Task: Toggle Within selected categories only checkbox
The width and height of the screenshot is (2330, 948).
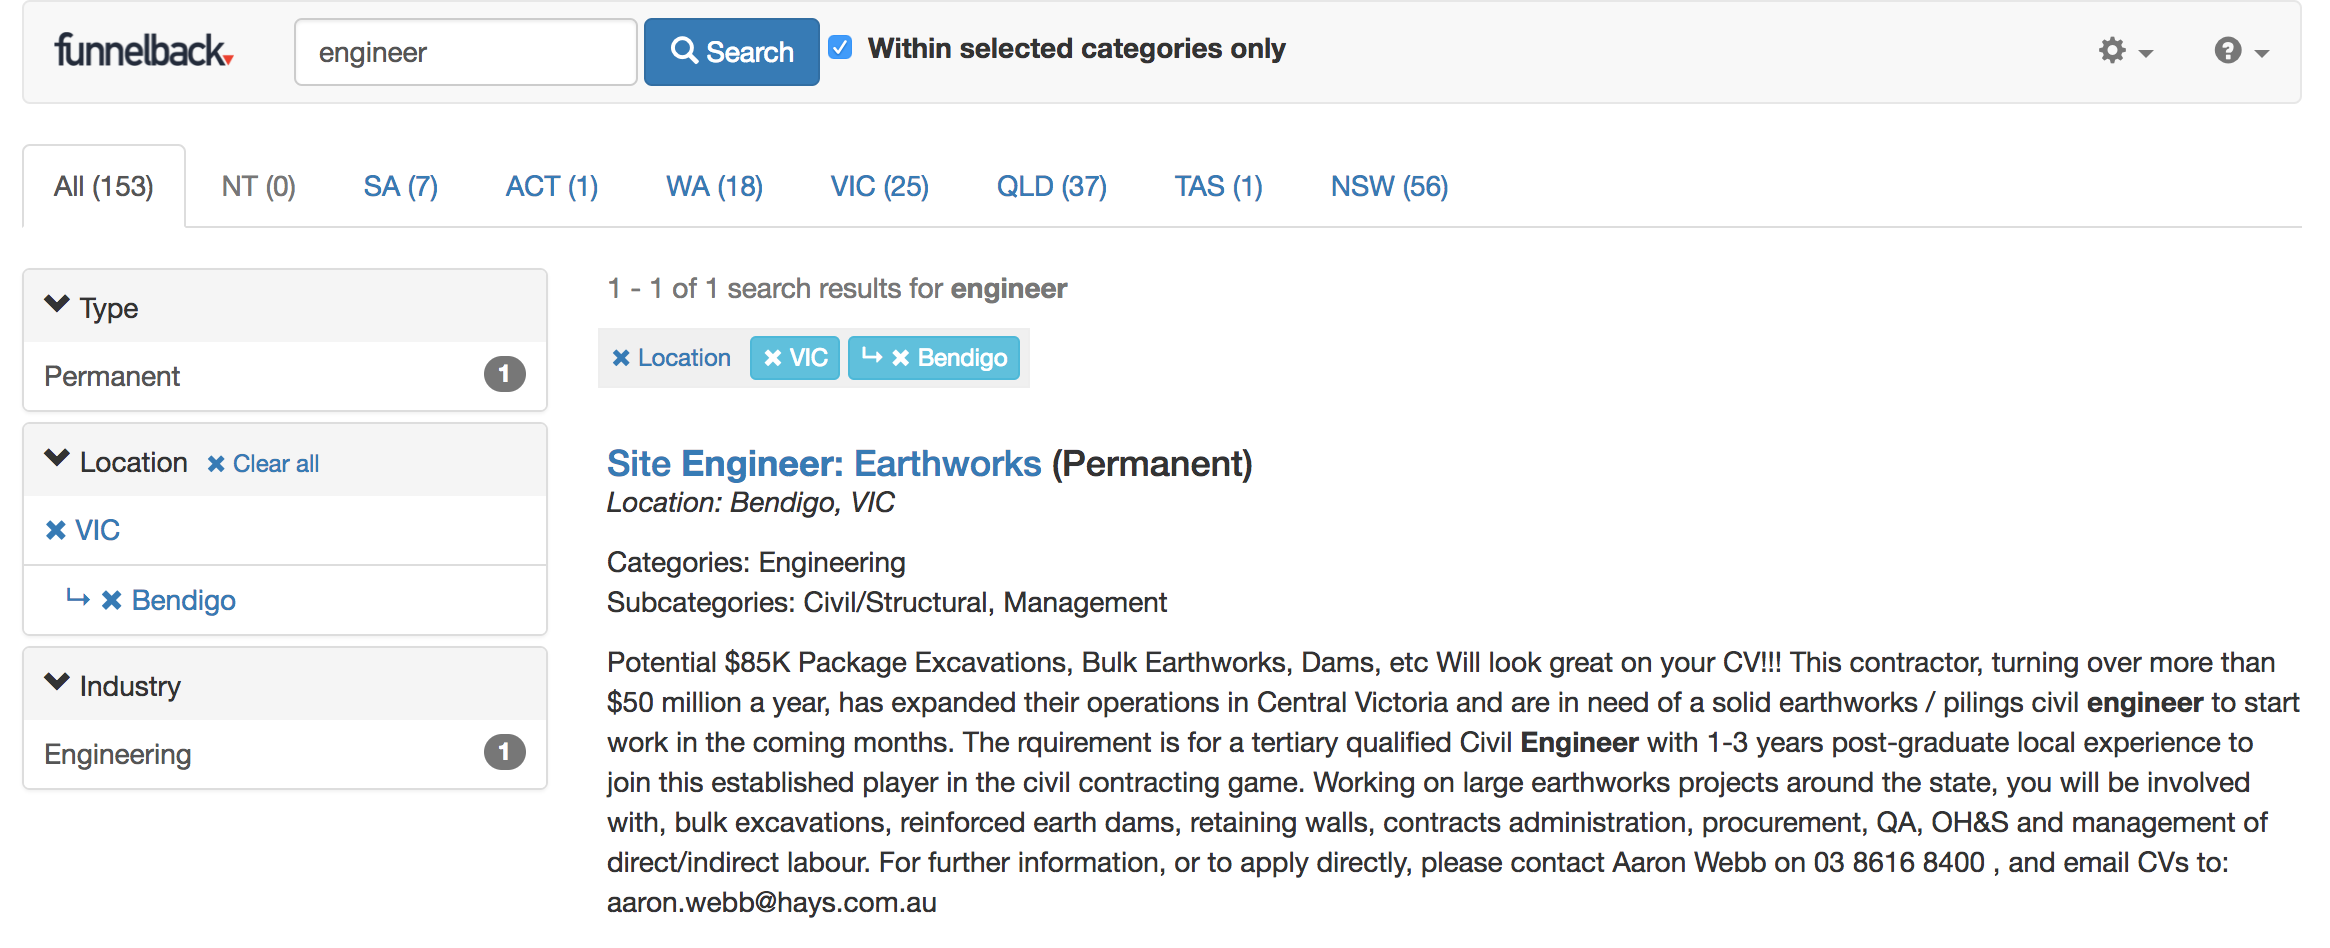Action: (841, 48)
